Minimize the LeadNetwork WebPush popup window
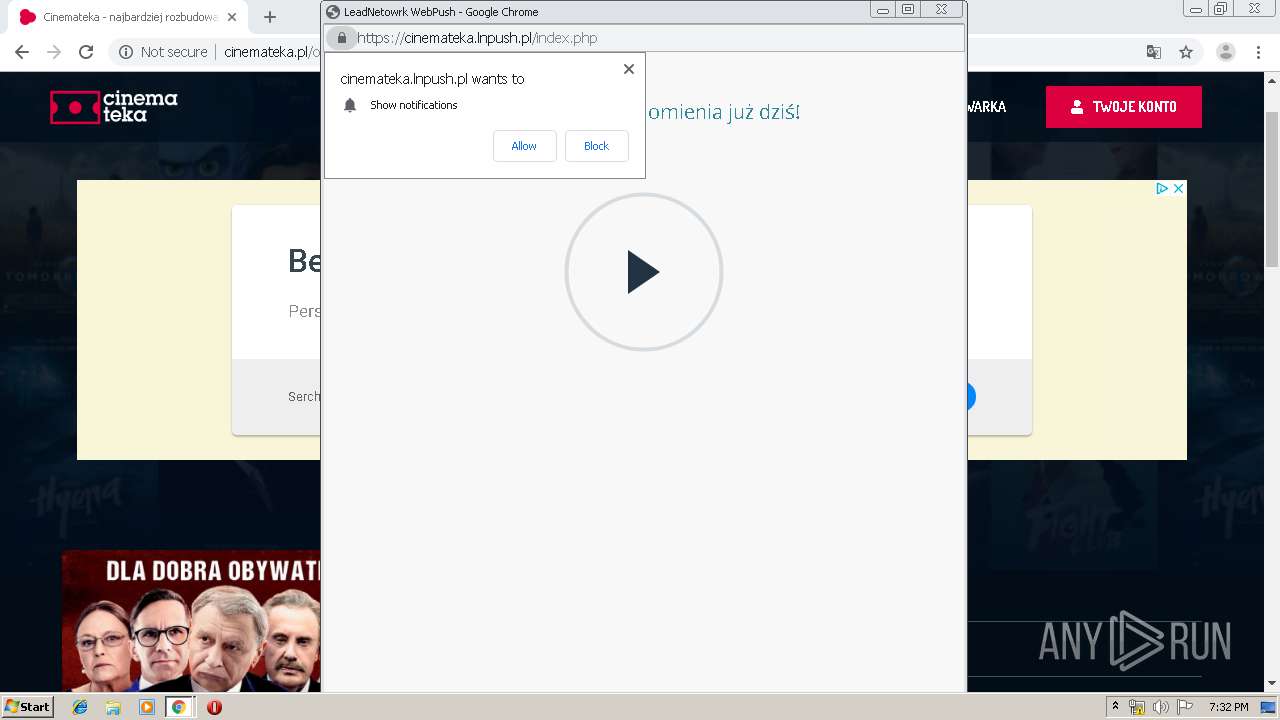The image size is (1280, 720). (883, 10)
